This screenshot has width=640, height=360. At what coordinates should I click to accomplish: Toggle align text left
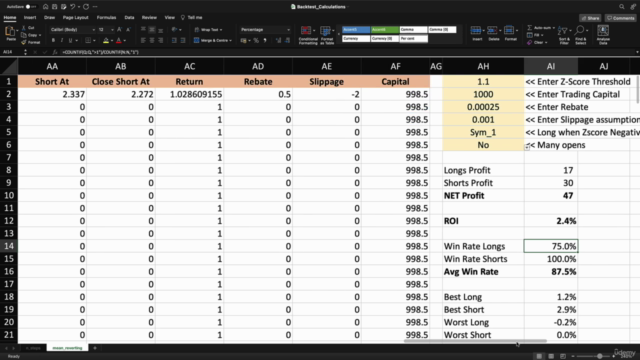(x=143, y=40)
